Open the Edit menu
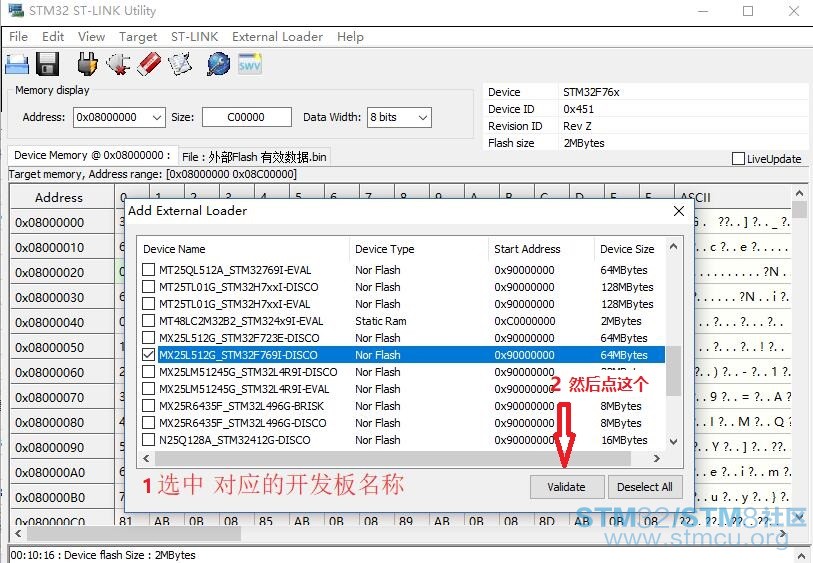This screenshot has height=563, width=813. click(53, 37)
